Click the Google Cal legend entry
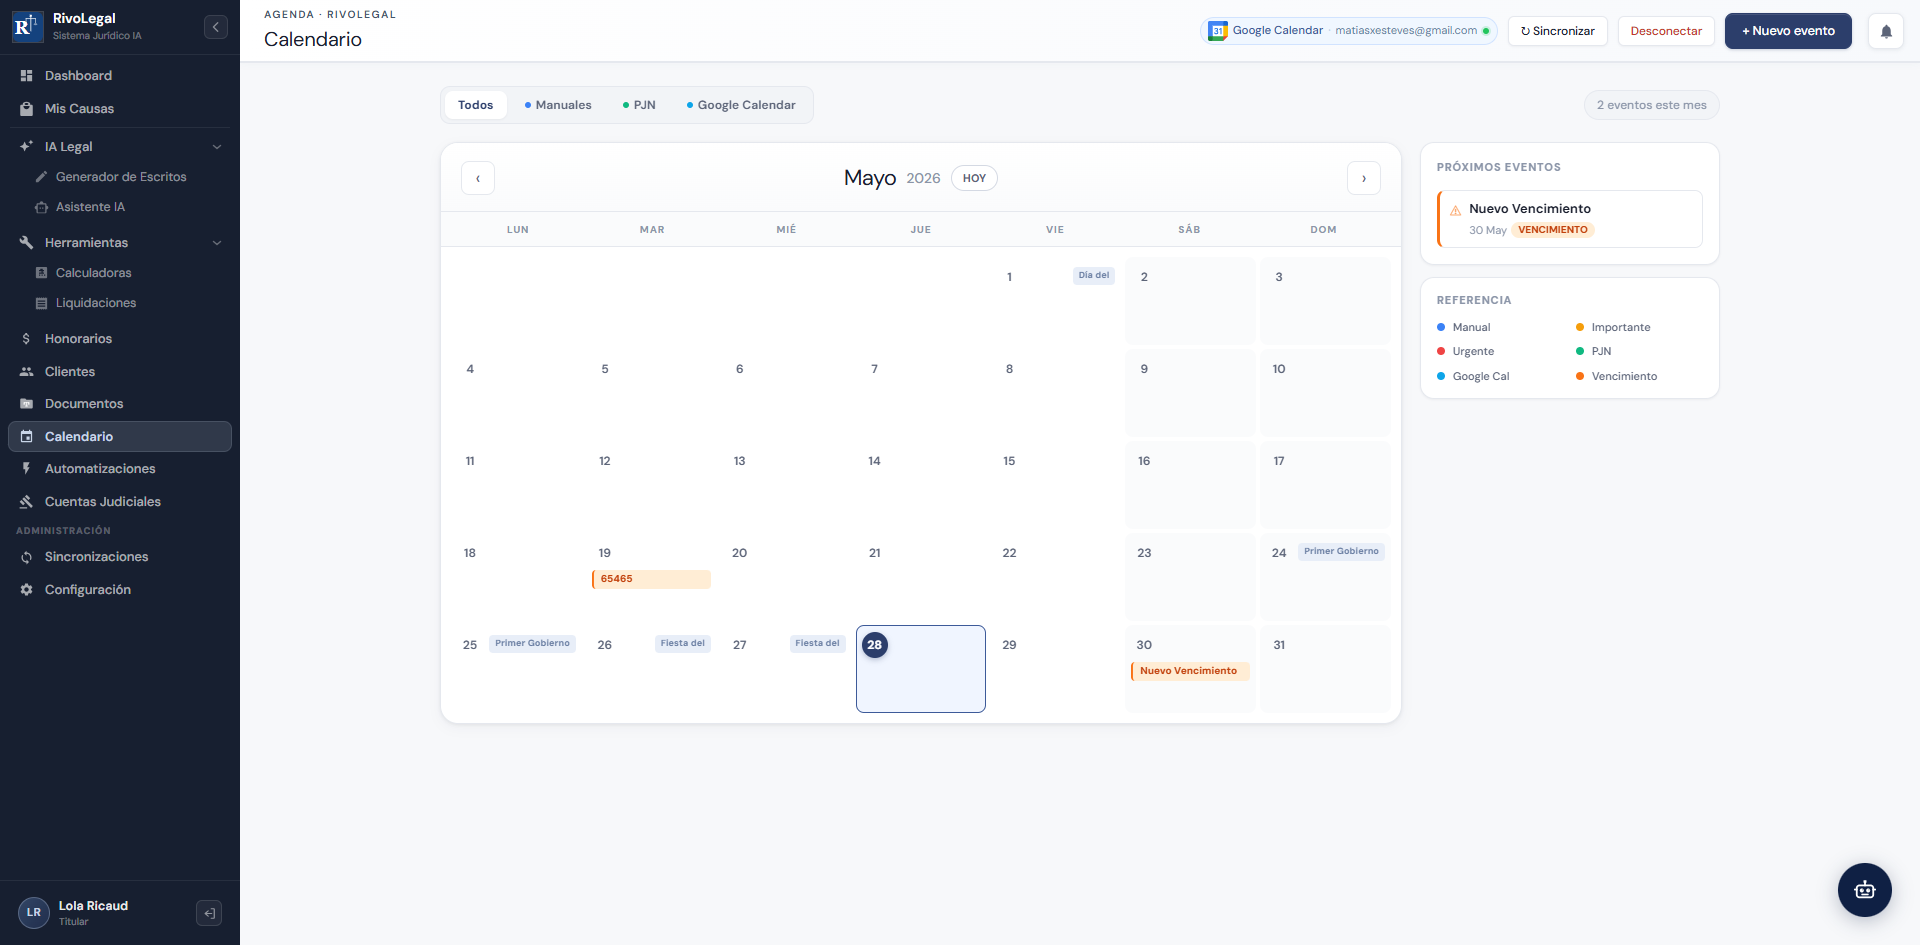The width and height of the screenshot is (1920, 945). pyautogui.click(x=1474, y=376)
